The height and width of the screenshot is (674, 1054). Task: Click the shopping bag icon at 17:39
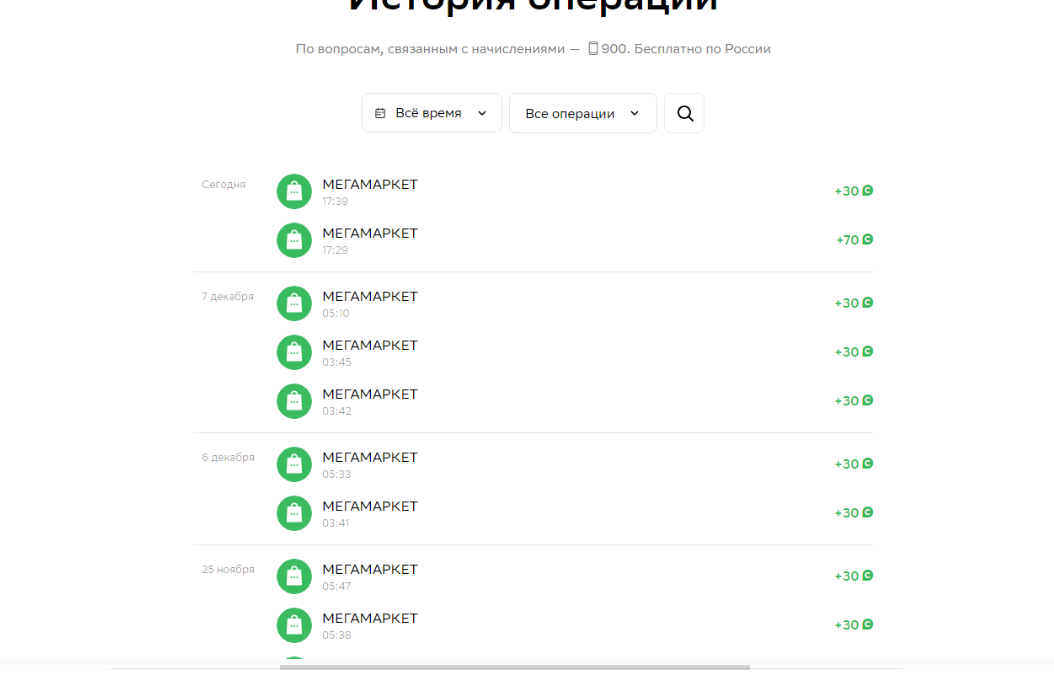tap(294, 192)
